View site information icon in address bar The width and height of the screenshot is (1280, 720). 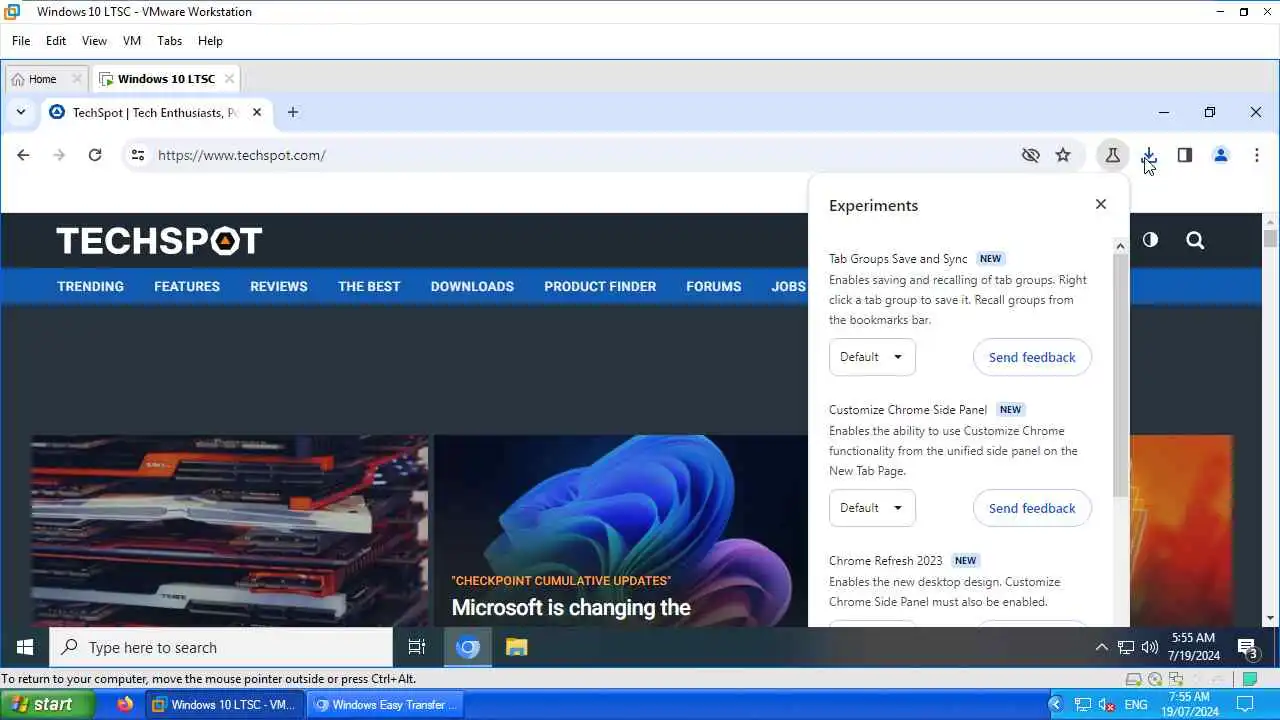pos(138,155)
